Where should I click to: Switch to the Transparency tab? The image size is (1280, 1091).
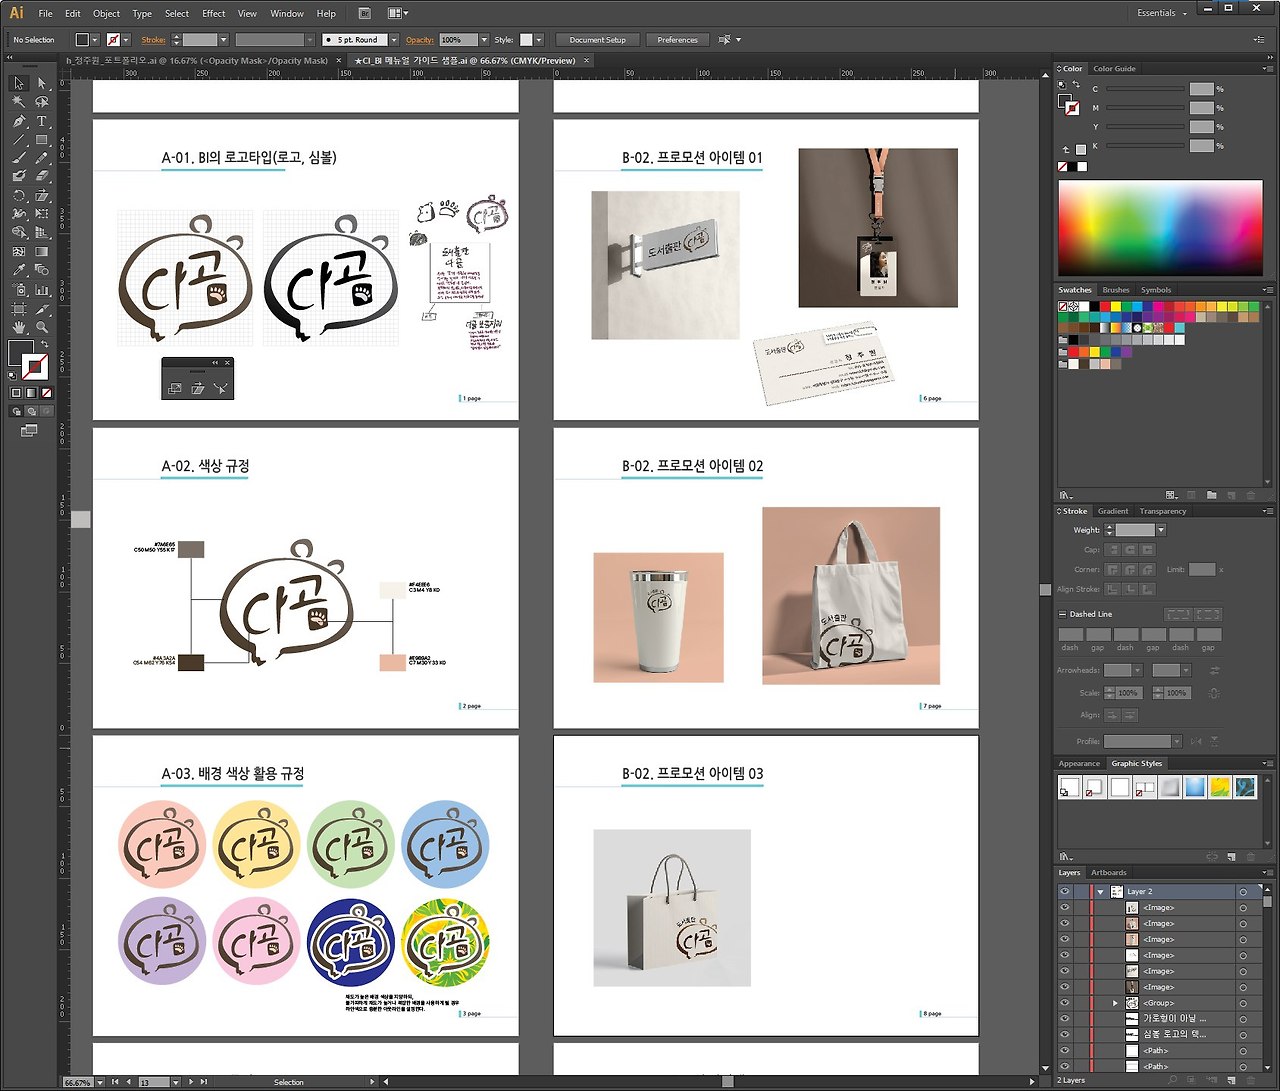[1163, 511]
